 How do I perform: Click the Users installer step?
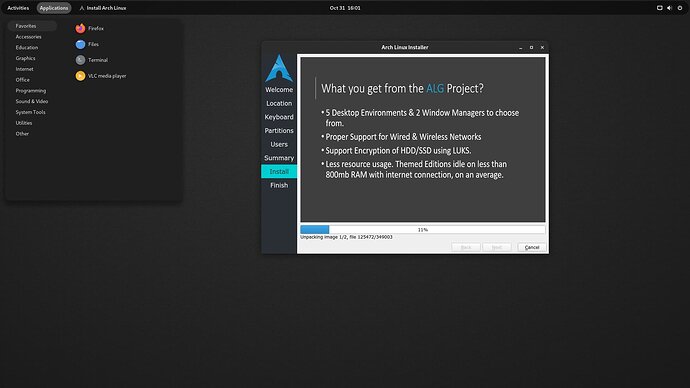(279, 144)
